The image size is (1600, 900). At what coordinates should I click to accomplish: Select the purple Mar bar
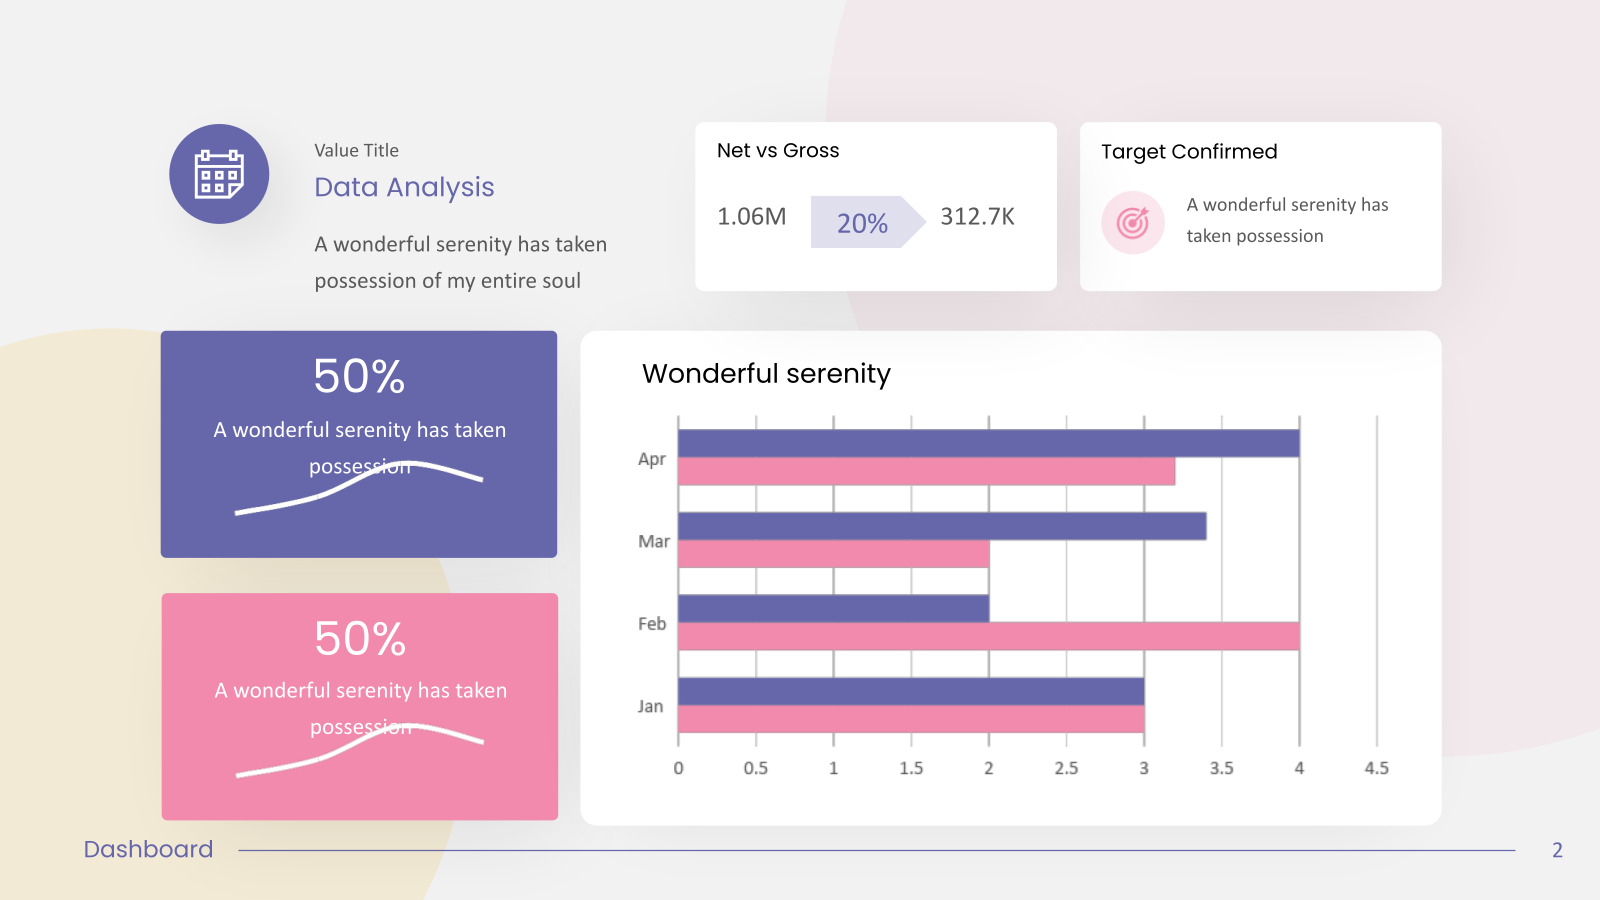point(942,526)
